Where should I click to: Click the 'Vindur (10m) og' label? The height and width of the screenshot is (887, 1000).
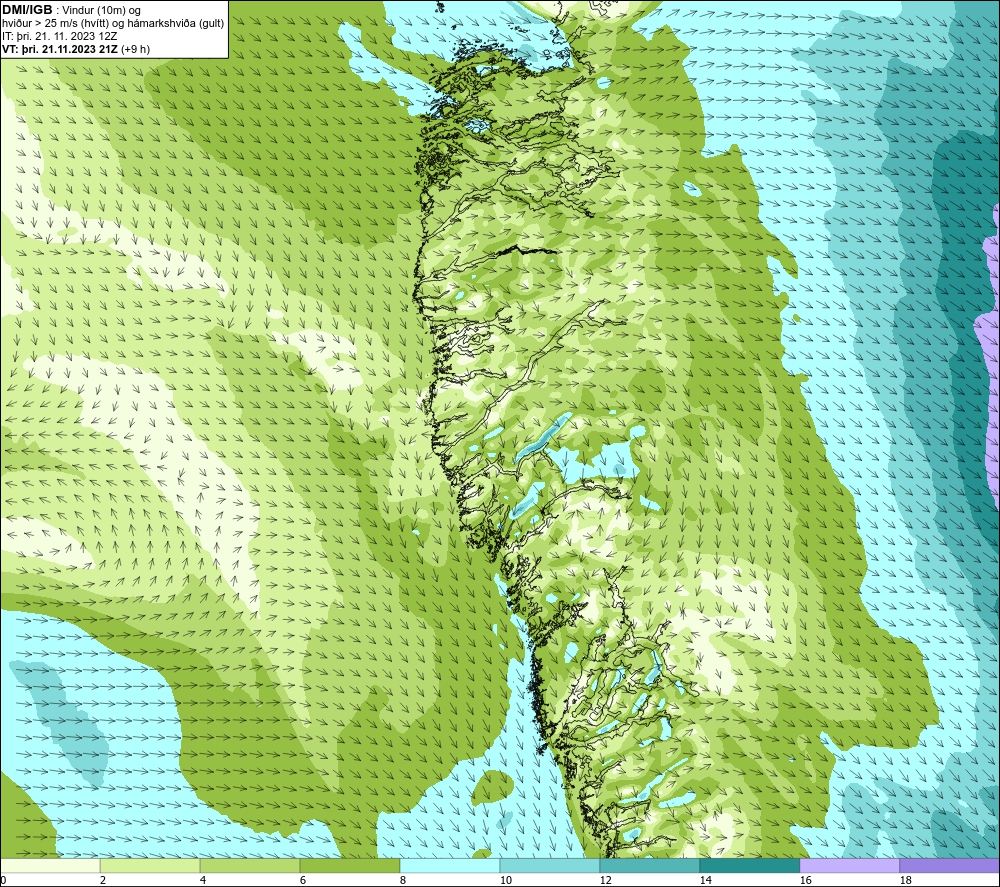pyautogui.click(x=101, y=11)
